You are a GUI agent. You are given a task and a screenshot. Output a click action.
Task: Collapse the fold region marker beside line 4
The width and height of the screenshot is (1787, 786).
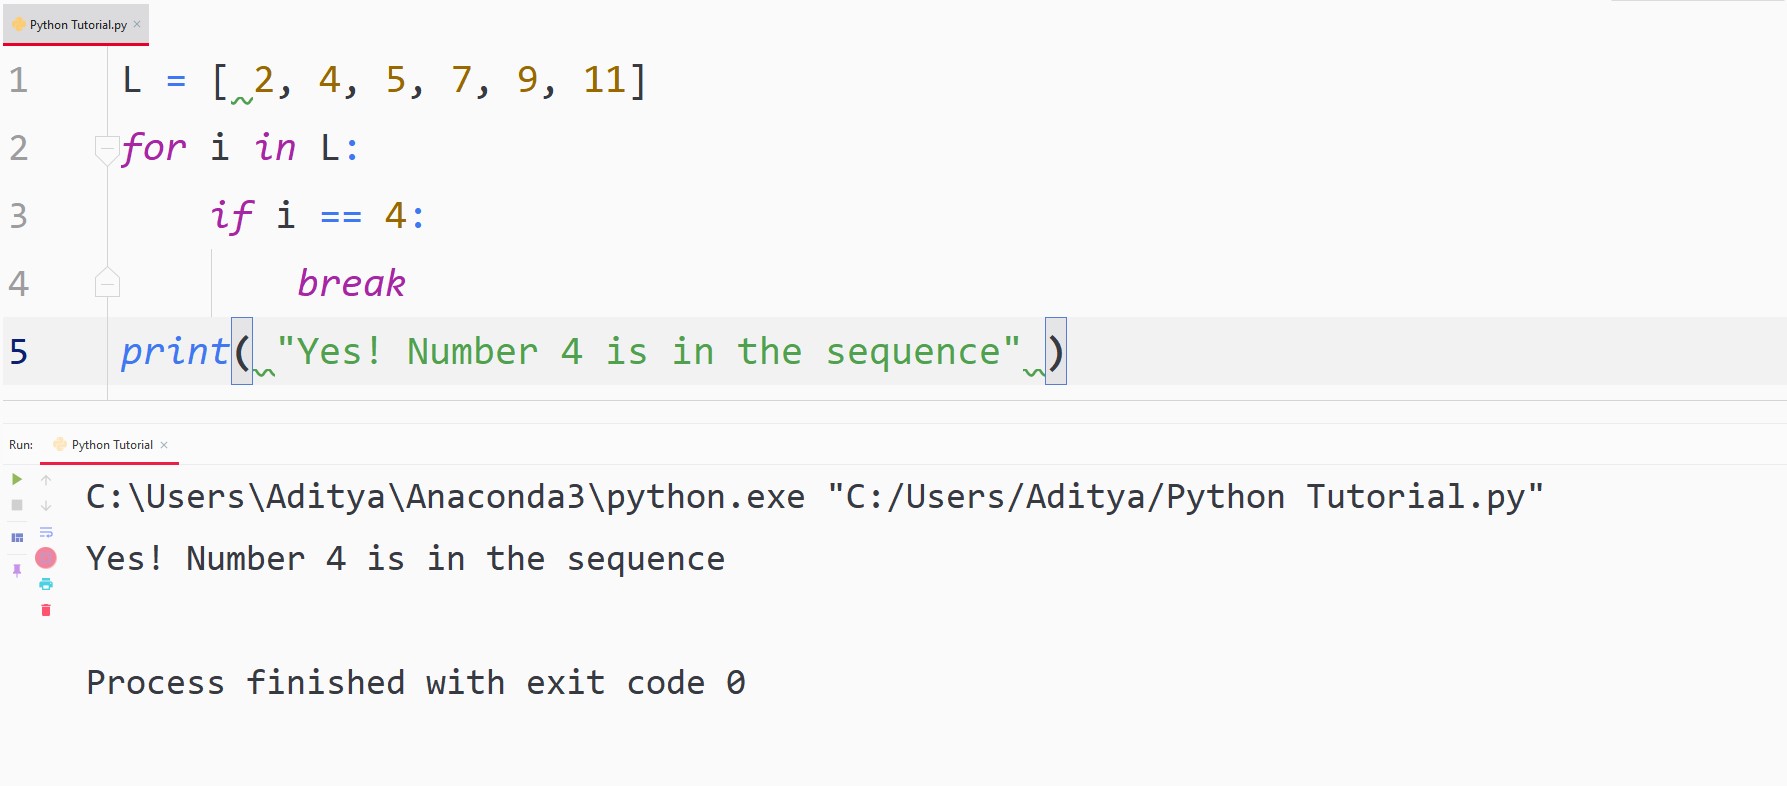[107, 283]
